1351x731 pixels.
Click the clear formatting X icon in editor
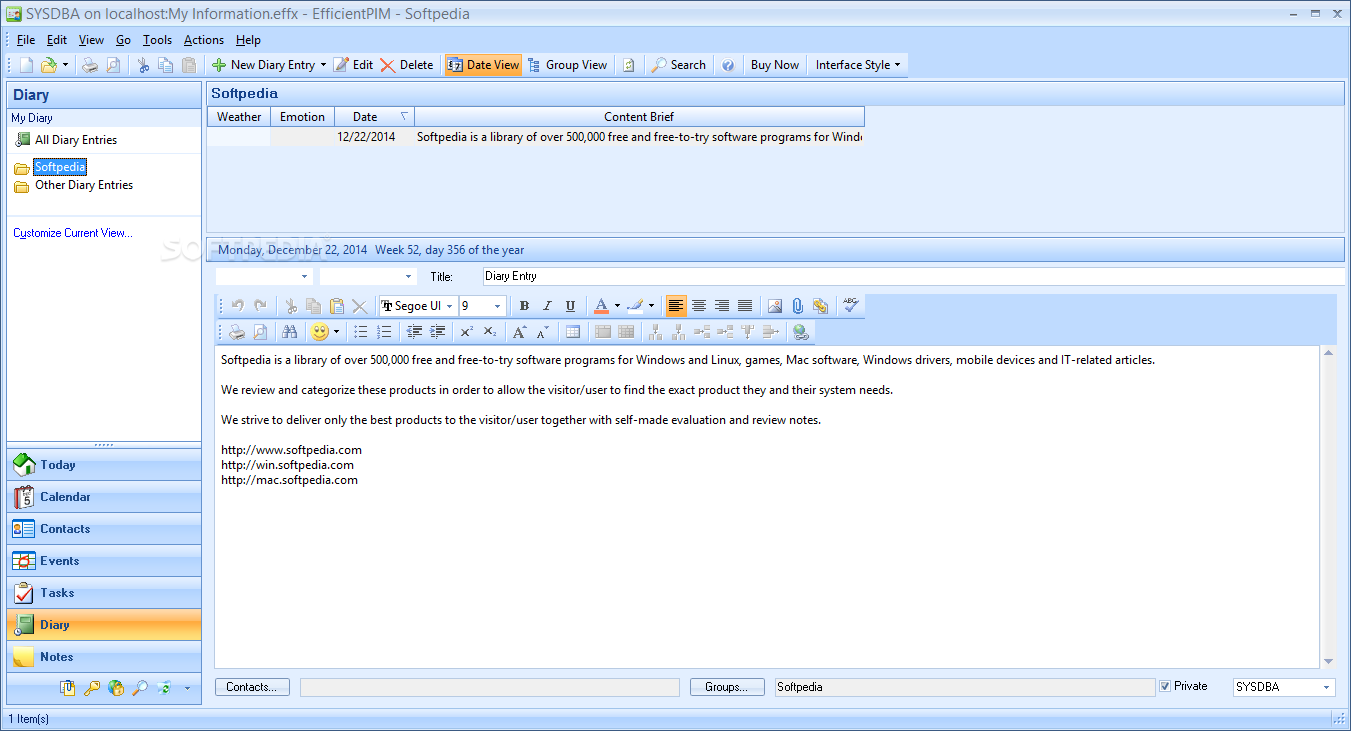[x=359, y=306]
